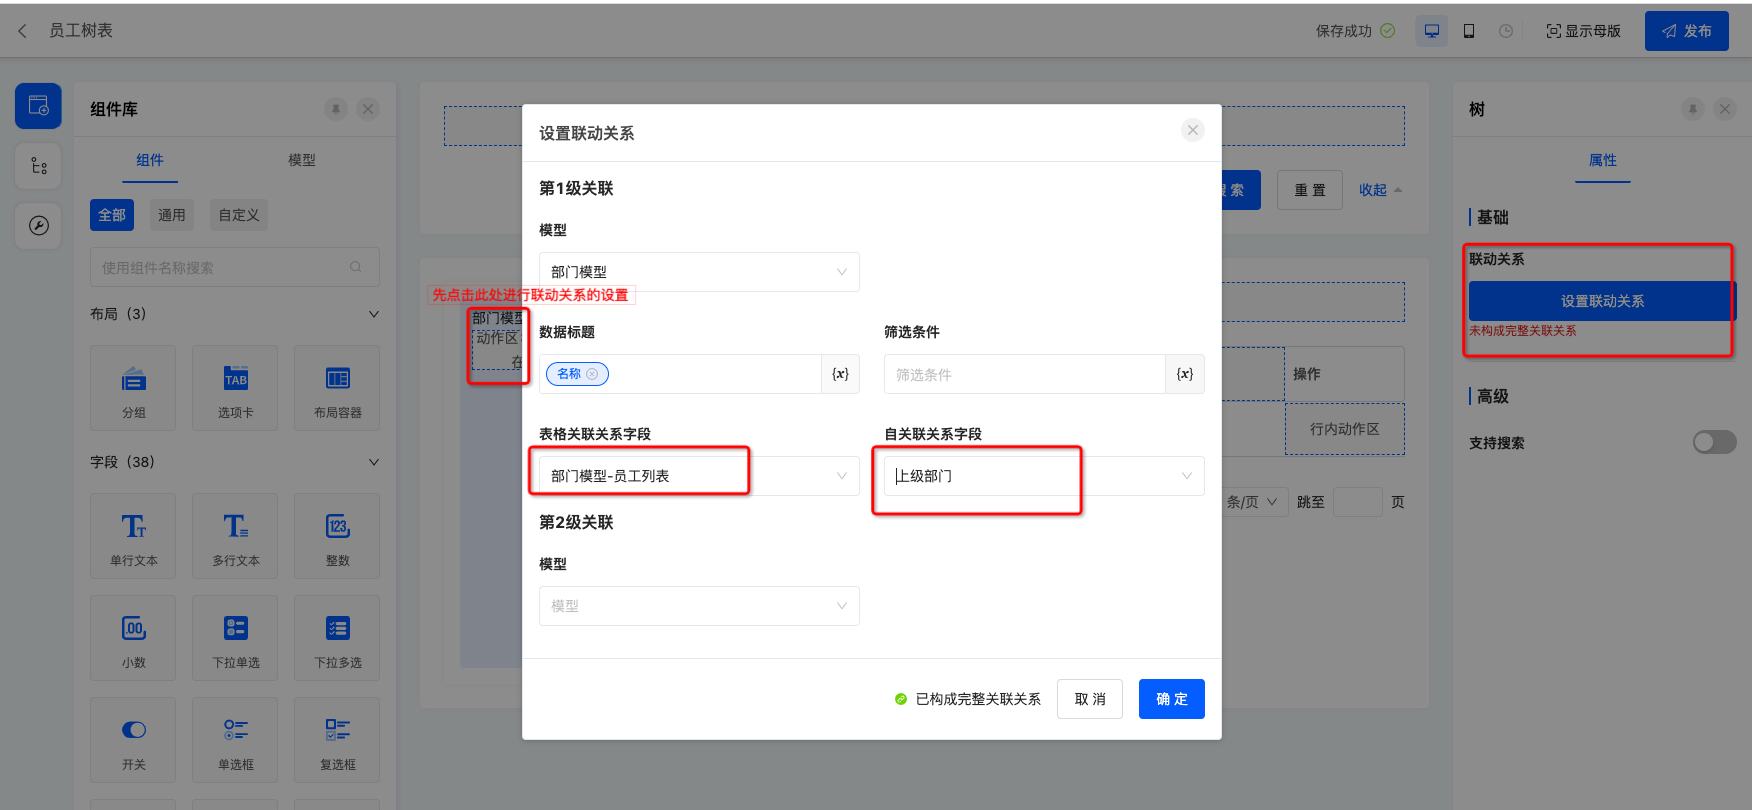
Task: Publish the page with 发布 button
Action: 1687,31
